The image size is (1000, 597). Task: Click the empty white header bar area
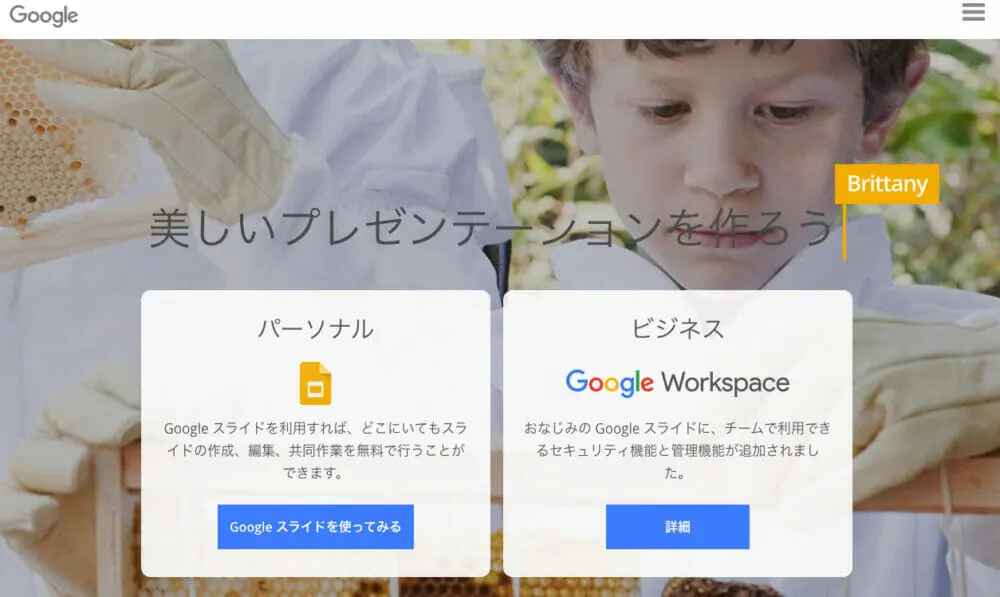click(510, 18)
